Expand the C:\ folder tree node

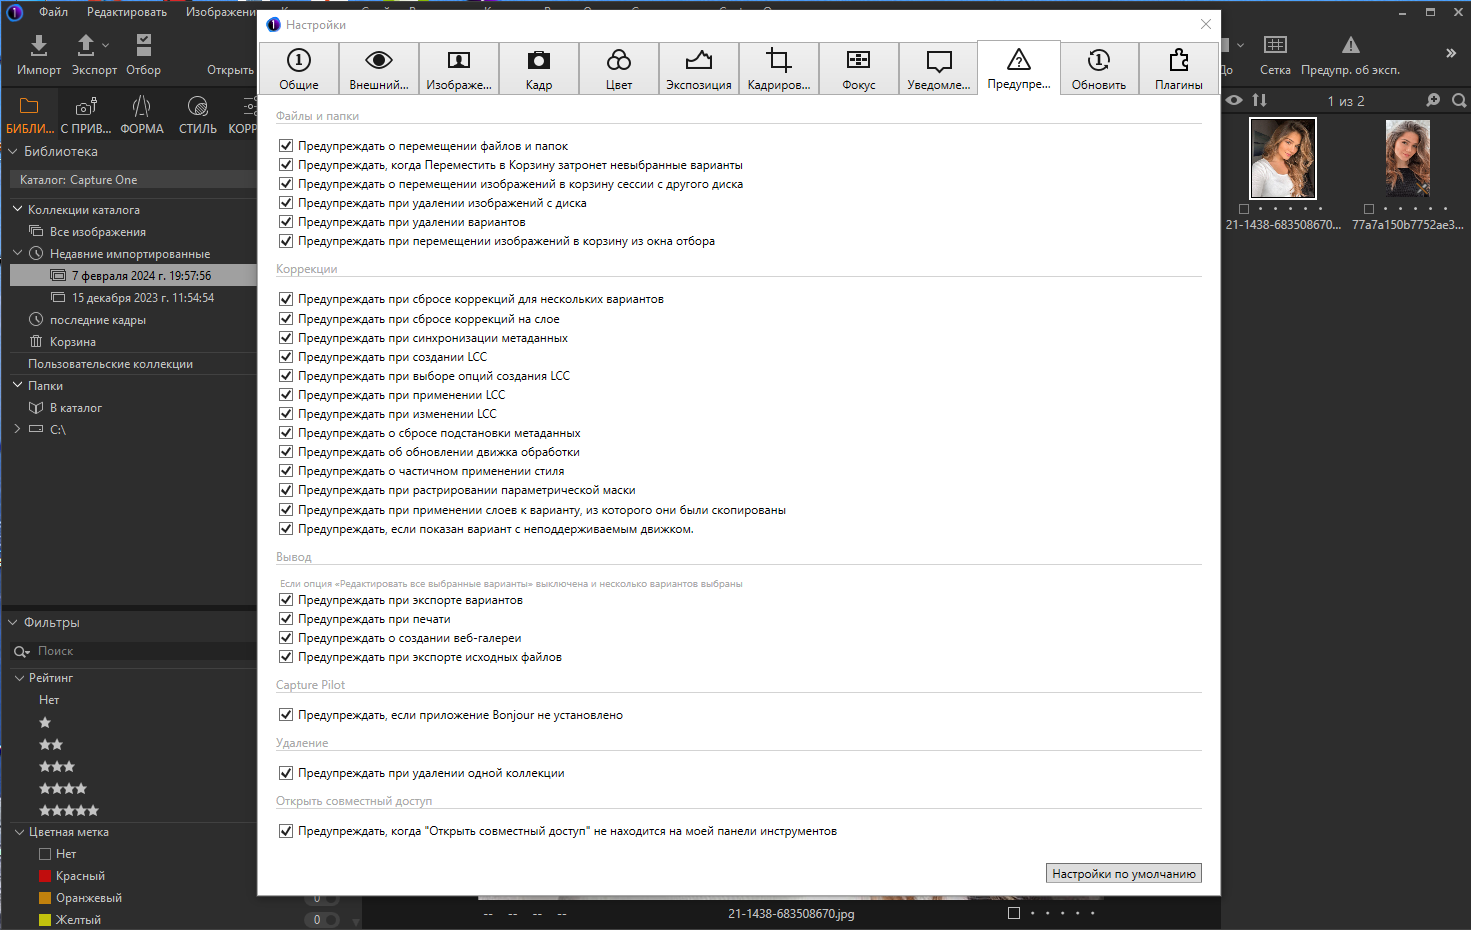(16, 429)
